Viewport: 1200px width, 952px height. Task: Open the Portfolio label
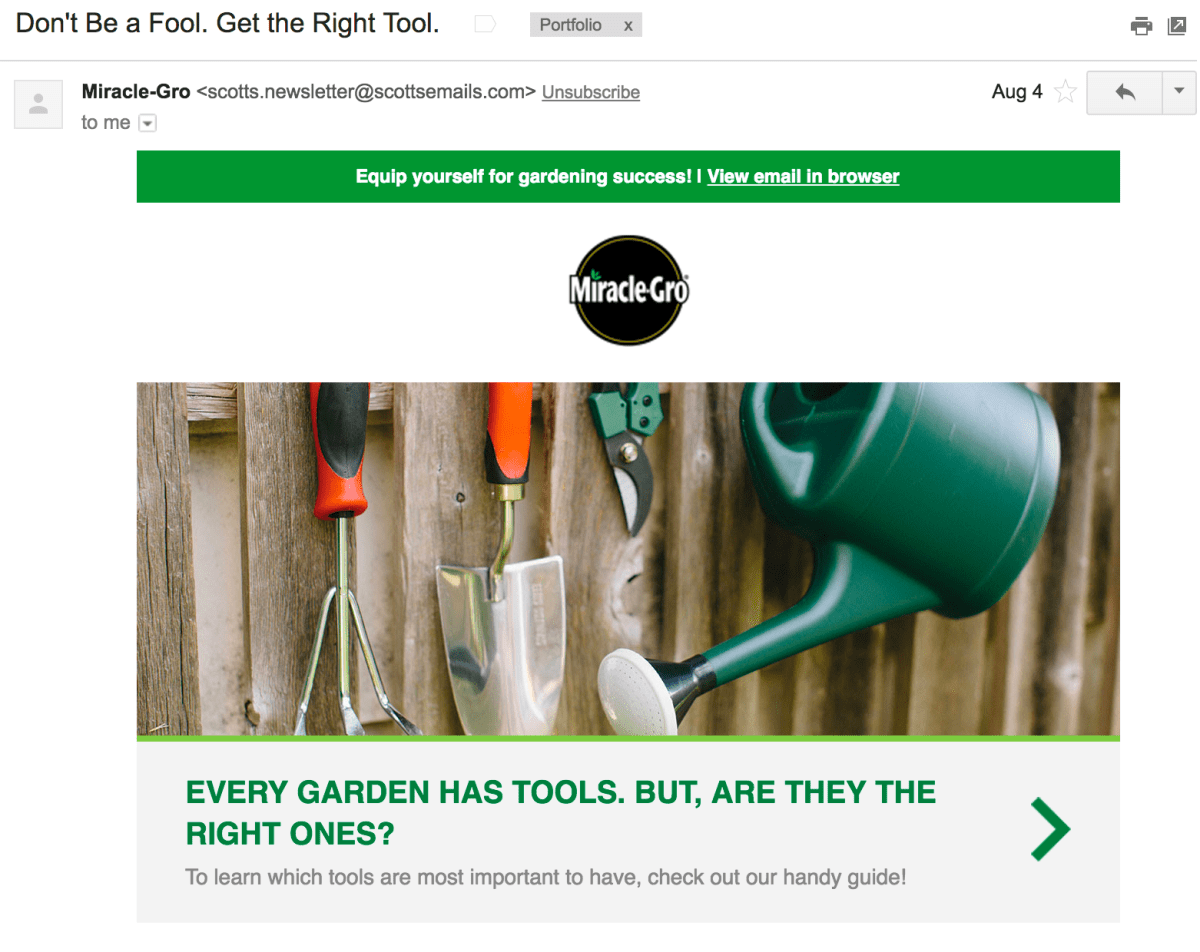[571, 26]
